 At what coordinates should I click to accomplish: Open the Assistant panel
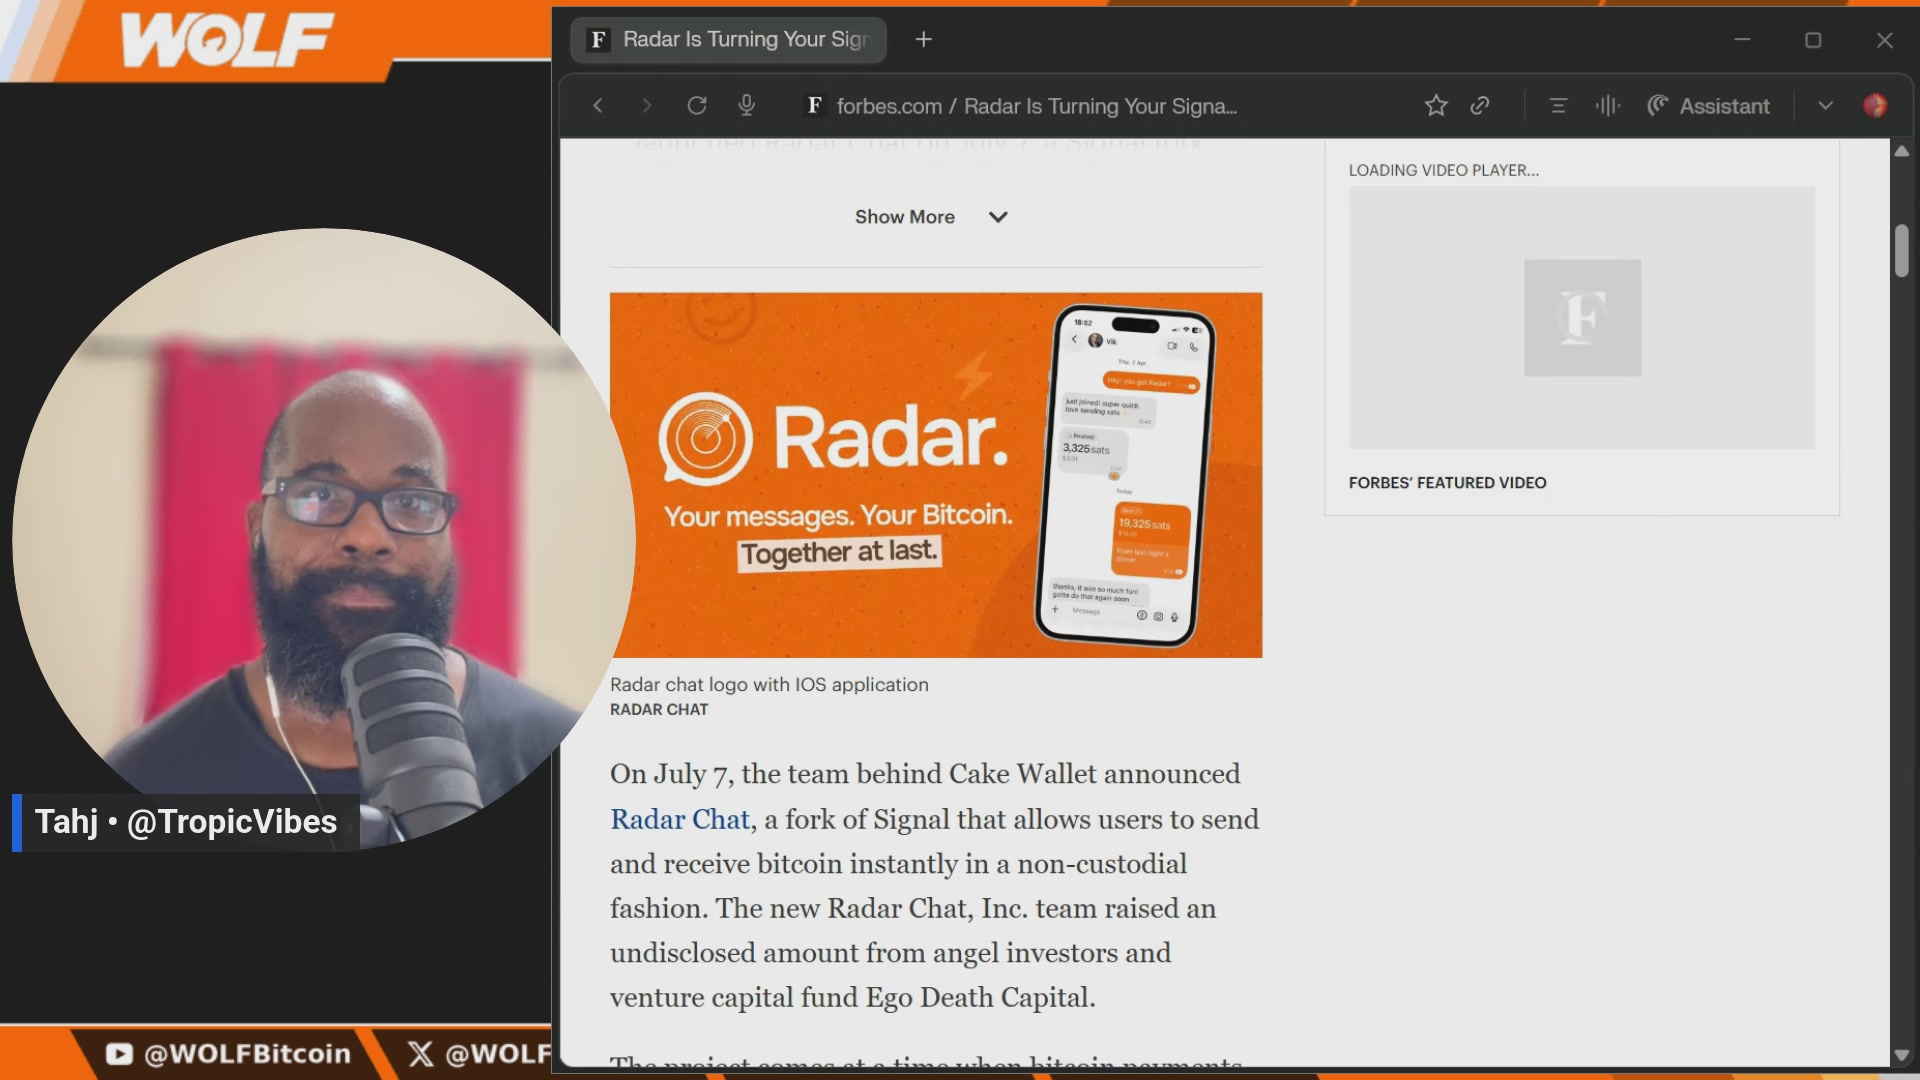(x=1708, y=106)
